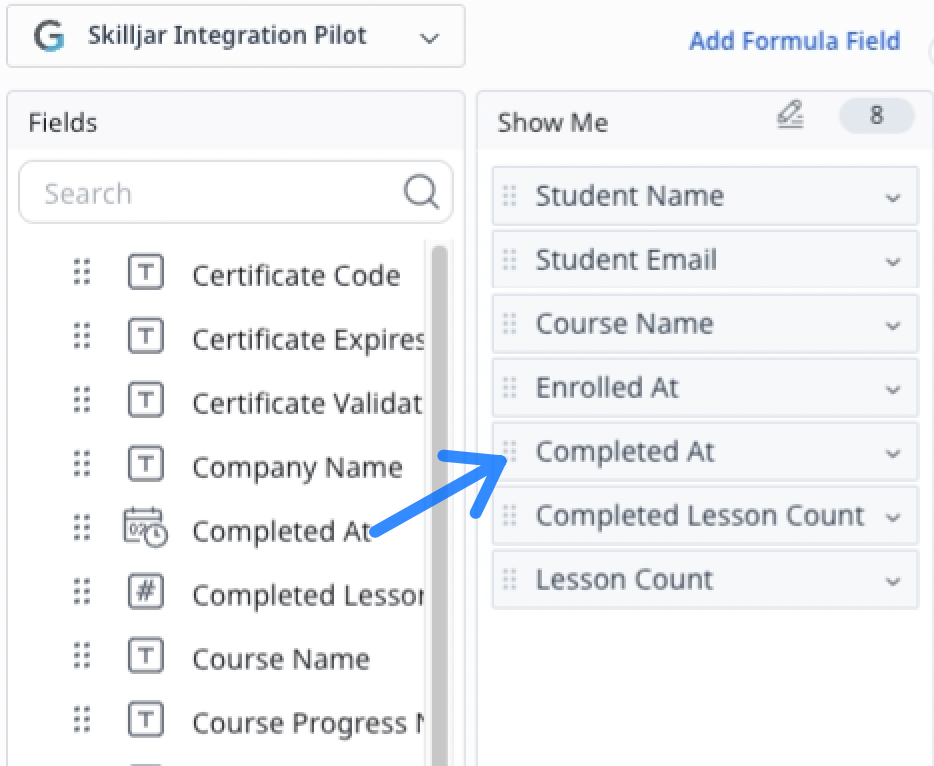Click the pencil edit icon beside Show Me
Image resolution: width=934 pixels, height=766 pixels.
coord(790,114)
